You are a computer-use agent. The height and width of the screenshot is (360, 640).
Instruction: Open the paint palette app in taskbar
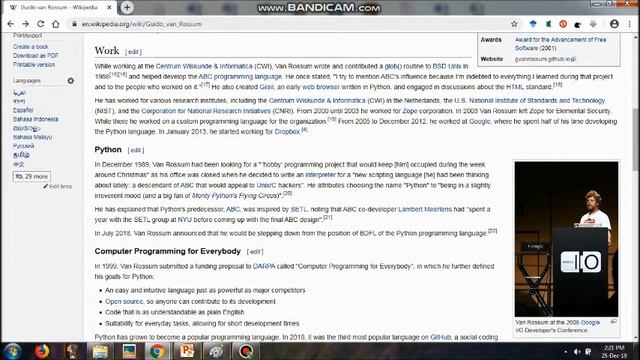point(216,351)
